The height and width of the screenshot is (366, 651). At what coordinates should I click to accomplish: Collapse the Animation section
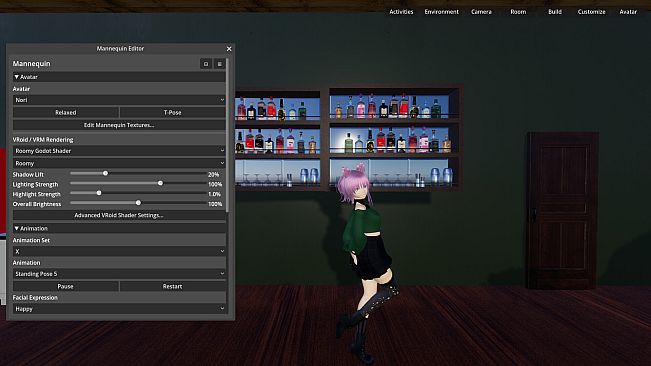pos(119,228)
